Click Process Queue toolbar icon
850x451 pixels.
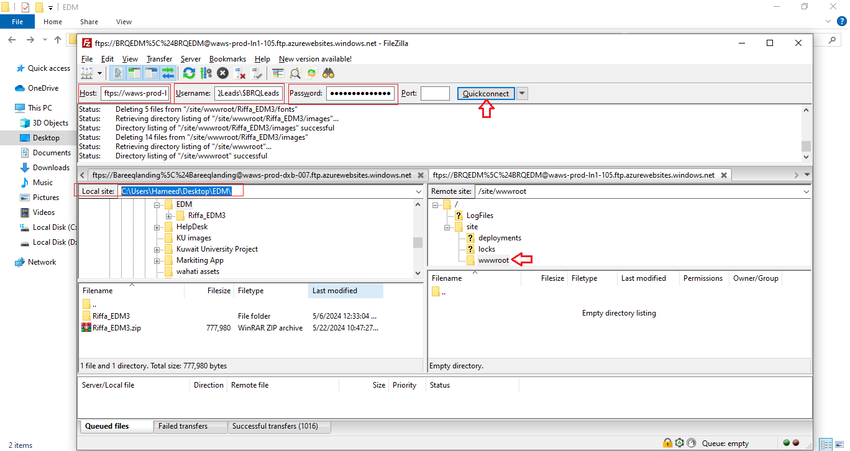pyautogui.click(x=205, y=73)
